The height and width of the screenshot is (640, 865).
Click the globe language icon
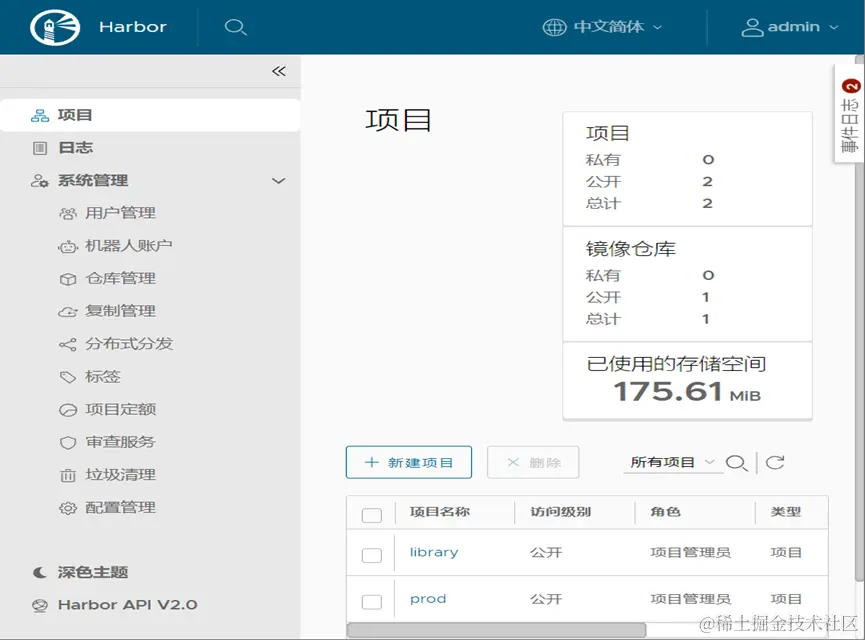click(x=554, y=26)
